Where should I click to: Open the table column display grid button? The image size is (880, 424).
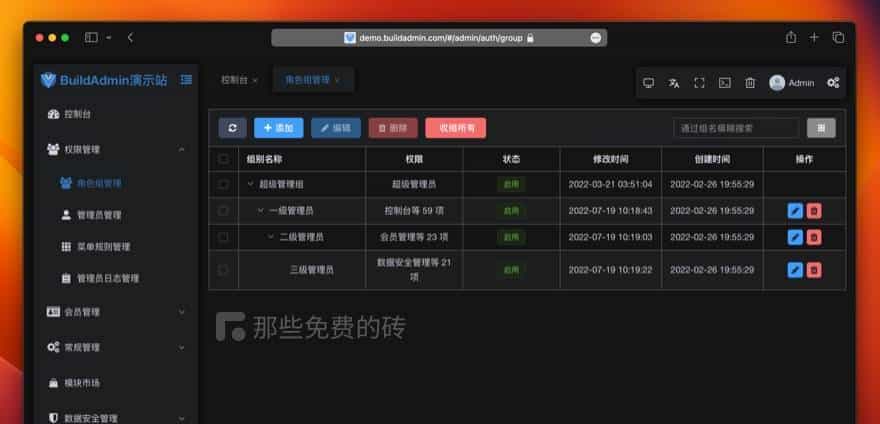point(821,128)
